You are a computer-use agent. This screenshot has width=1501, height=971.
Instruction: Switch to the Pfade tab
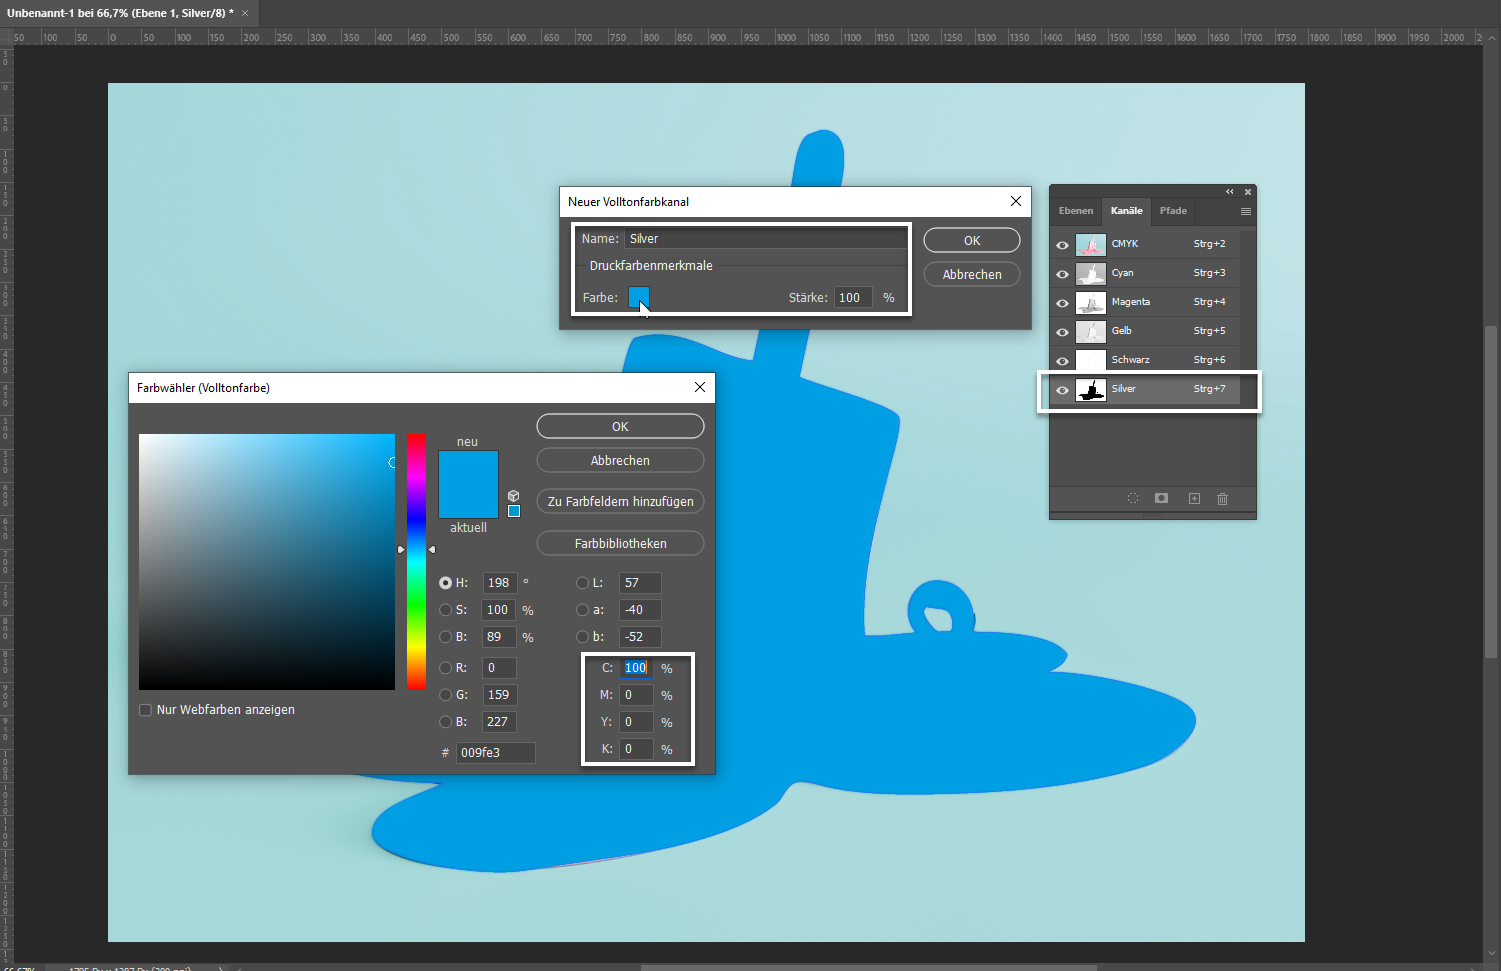[1173, 211]
